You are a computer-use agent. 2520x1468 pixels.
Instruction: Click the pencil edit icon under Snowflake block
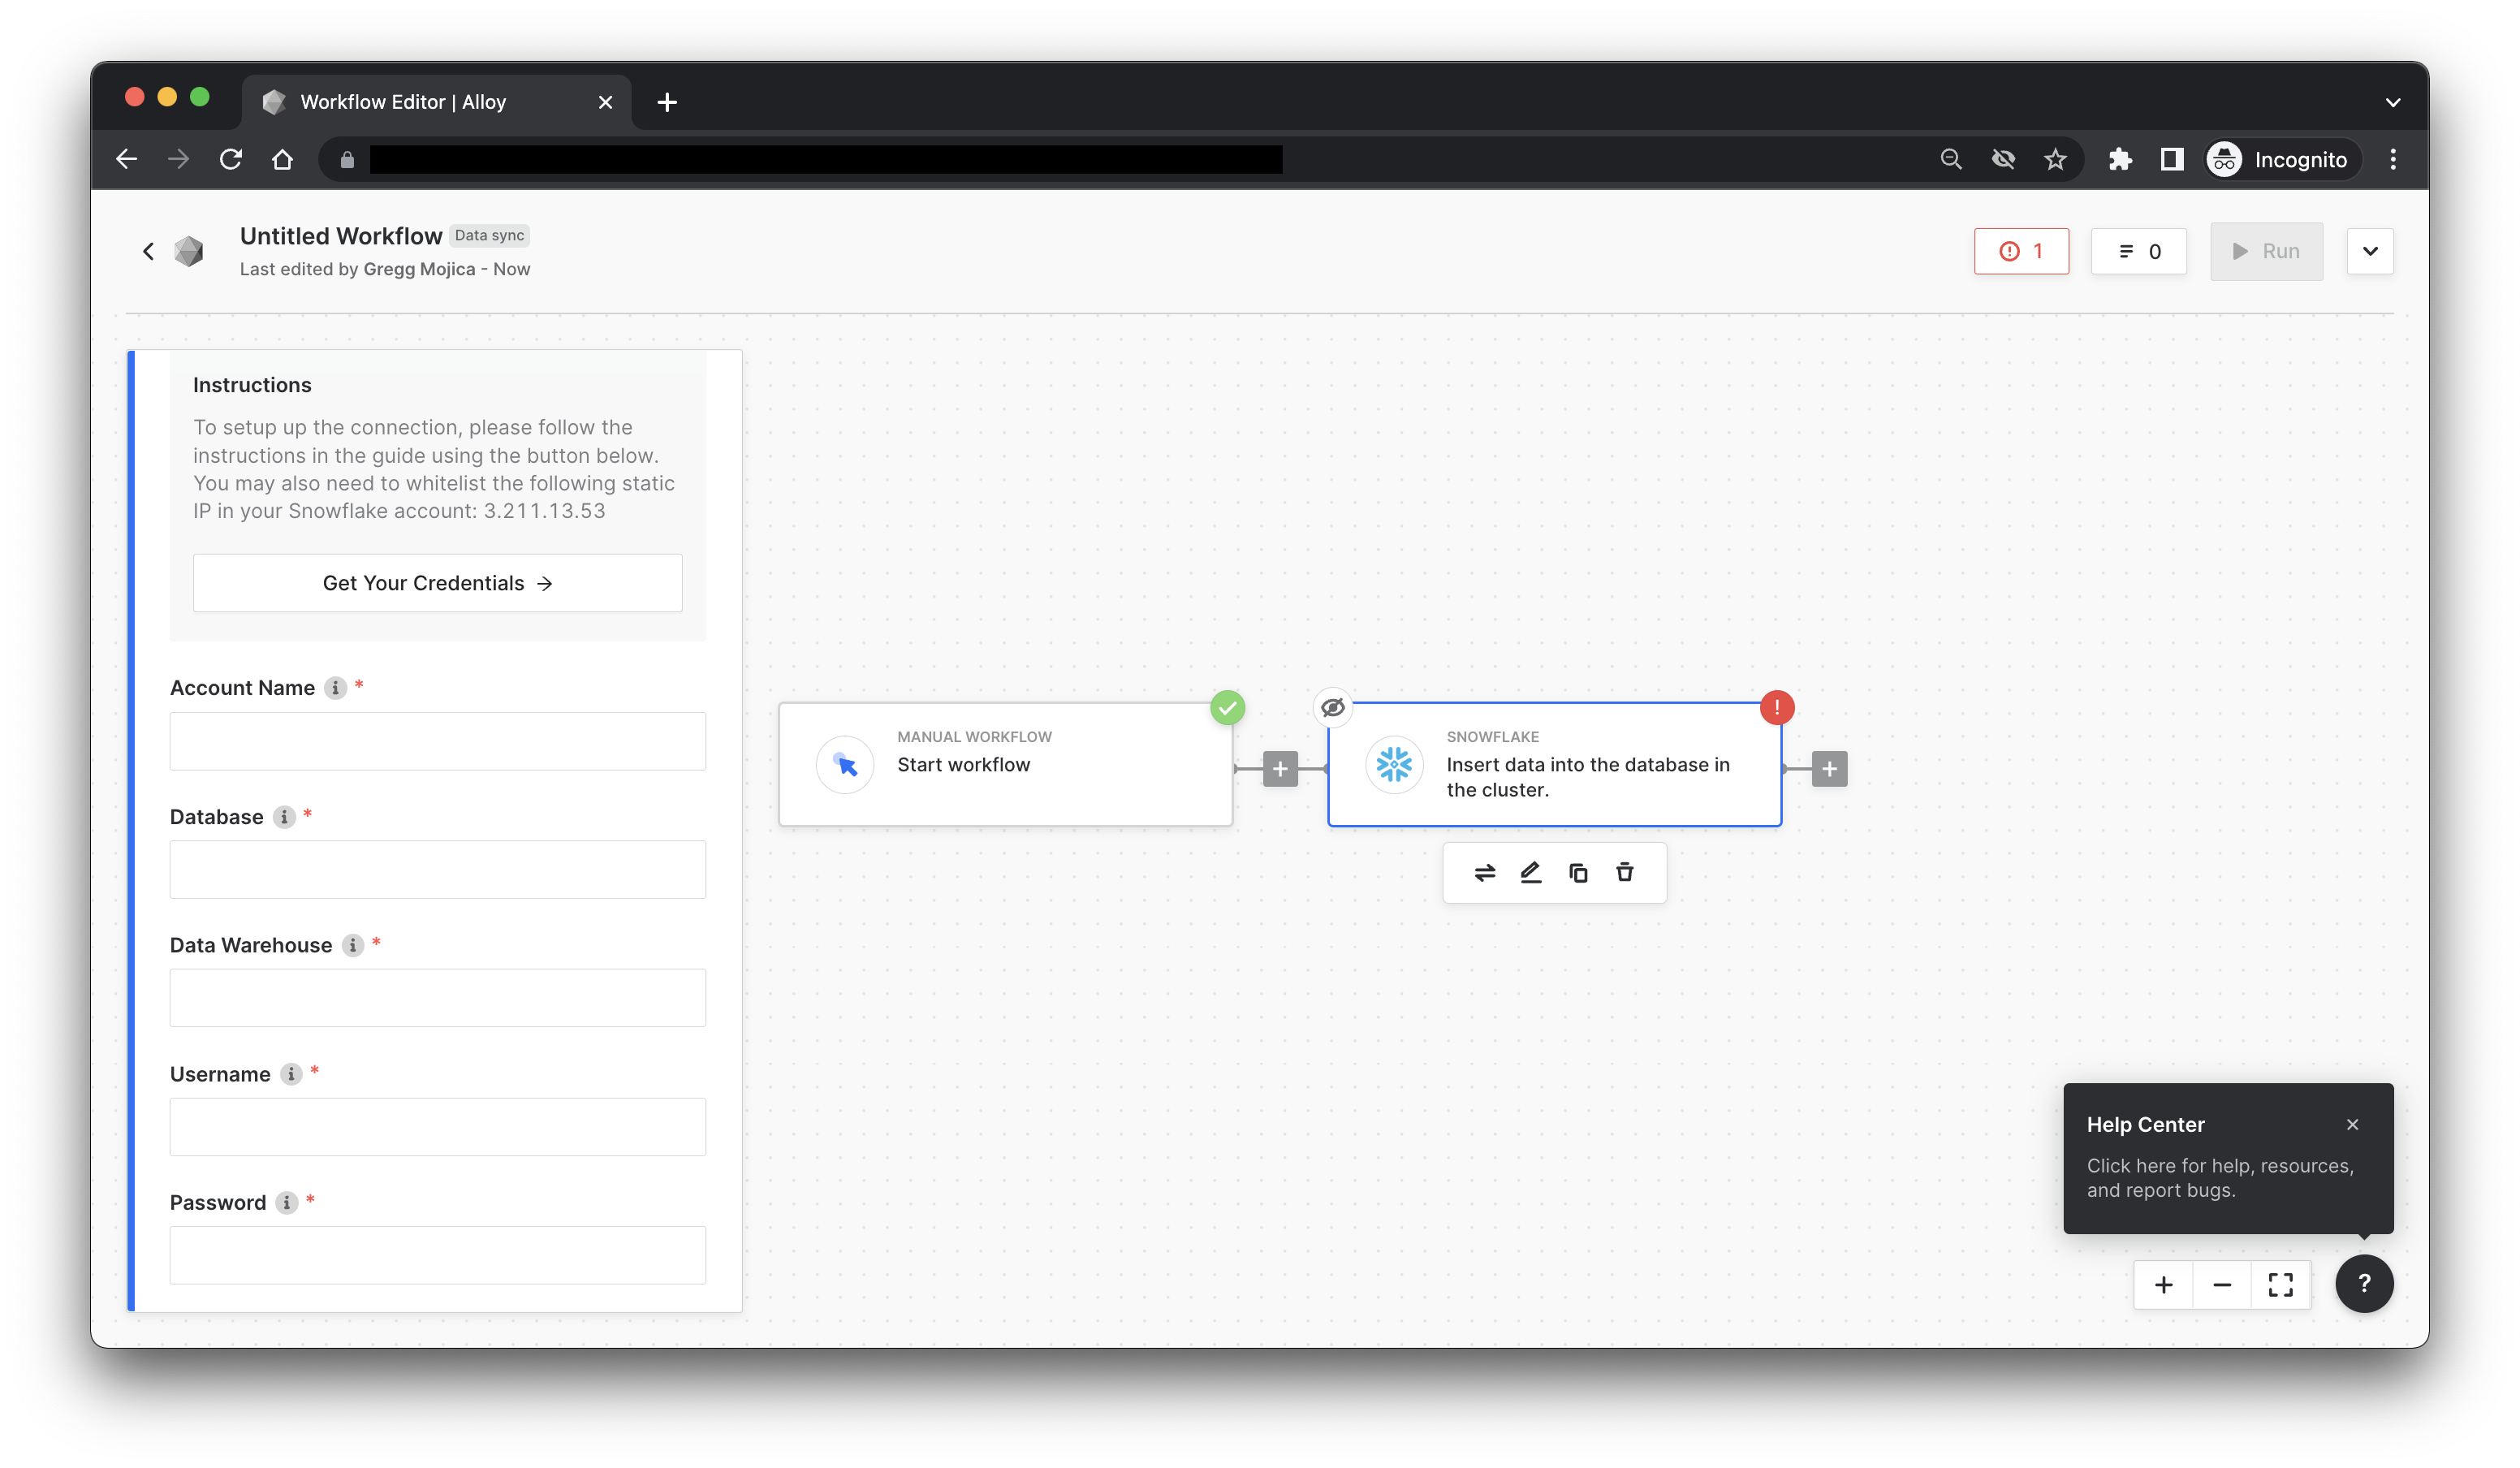1531,873
